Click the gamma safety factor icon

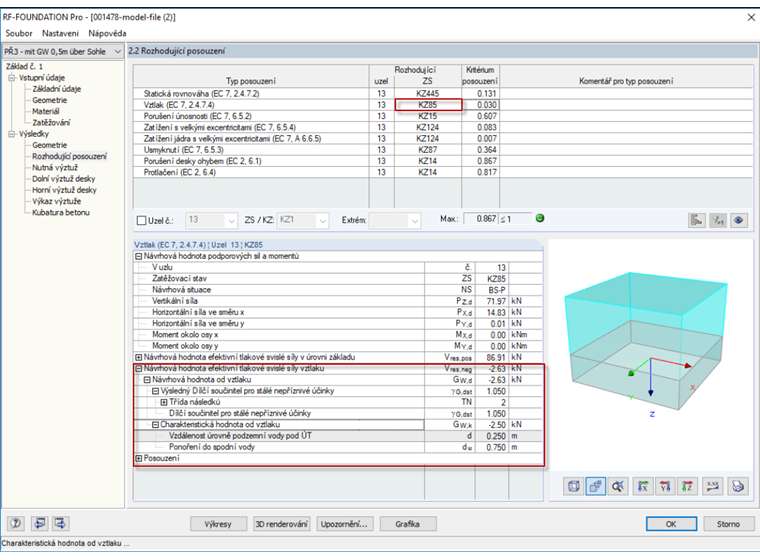[x=717, y=220]
